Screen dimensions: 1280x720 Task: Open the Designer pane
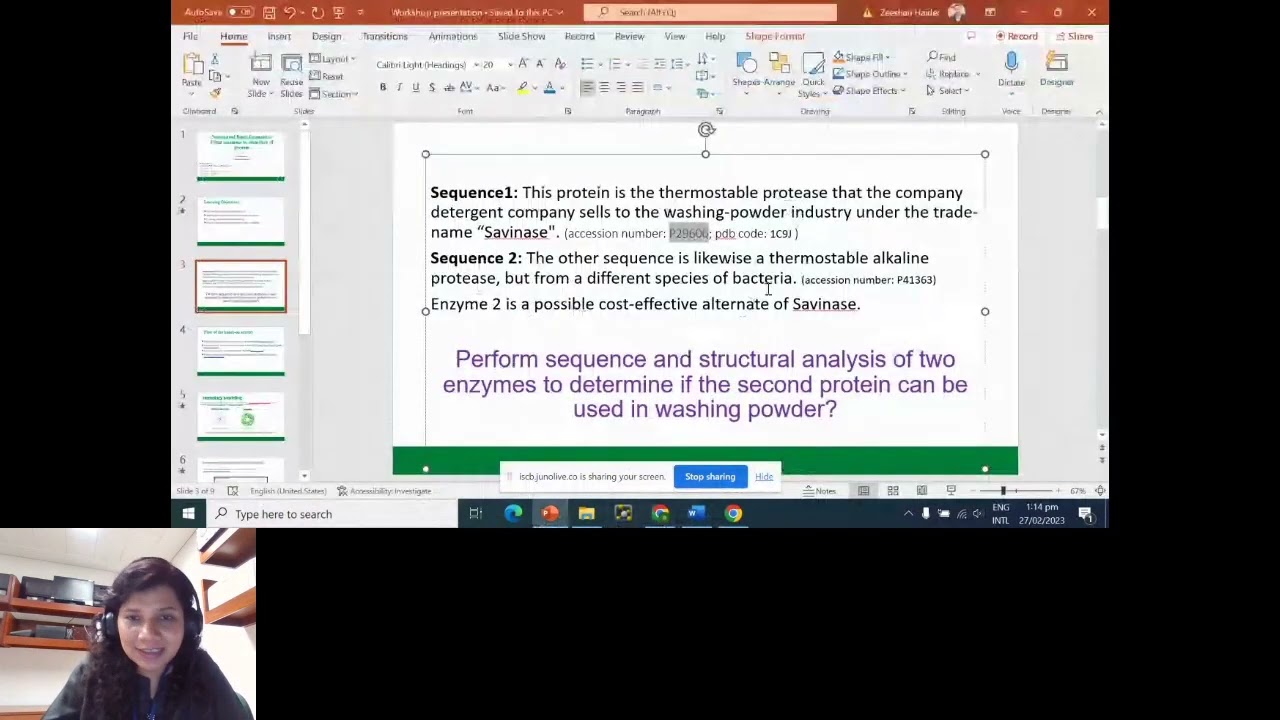pos(1056,70)
